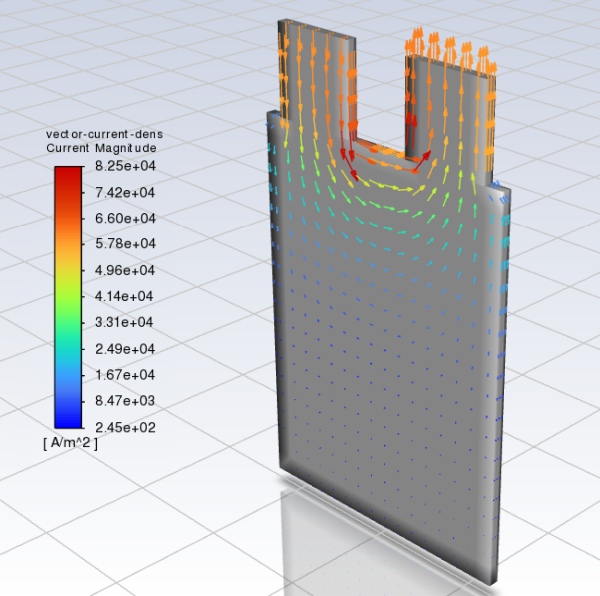
Task: Click the 5.78e+04 legend value
Action: (125, 244)
